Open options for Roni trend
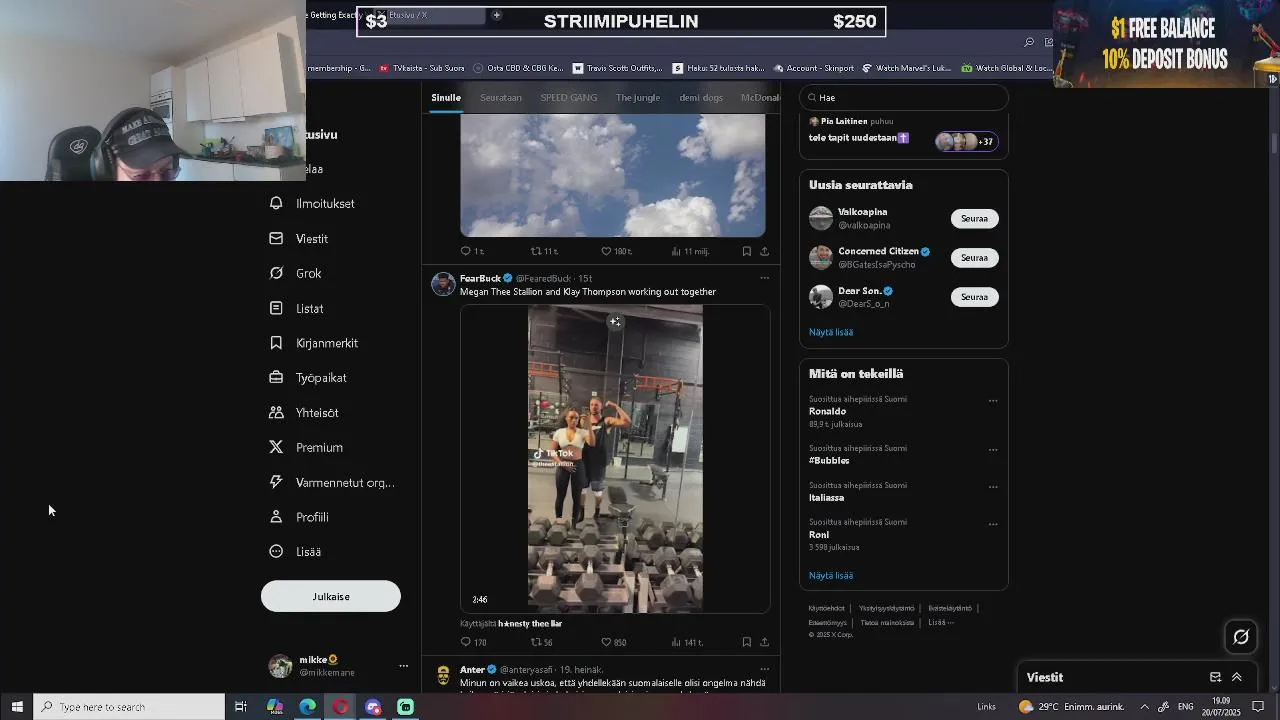This screenshot has width=1280, height=720. coord(993,524)
